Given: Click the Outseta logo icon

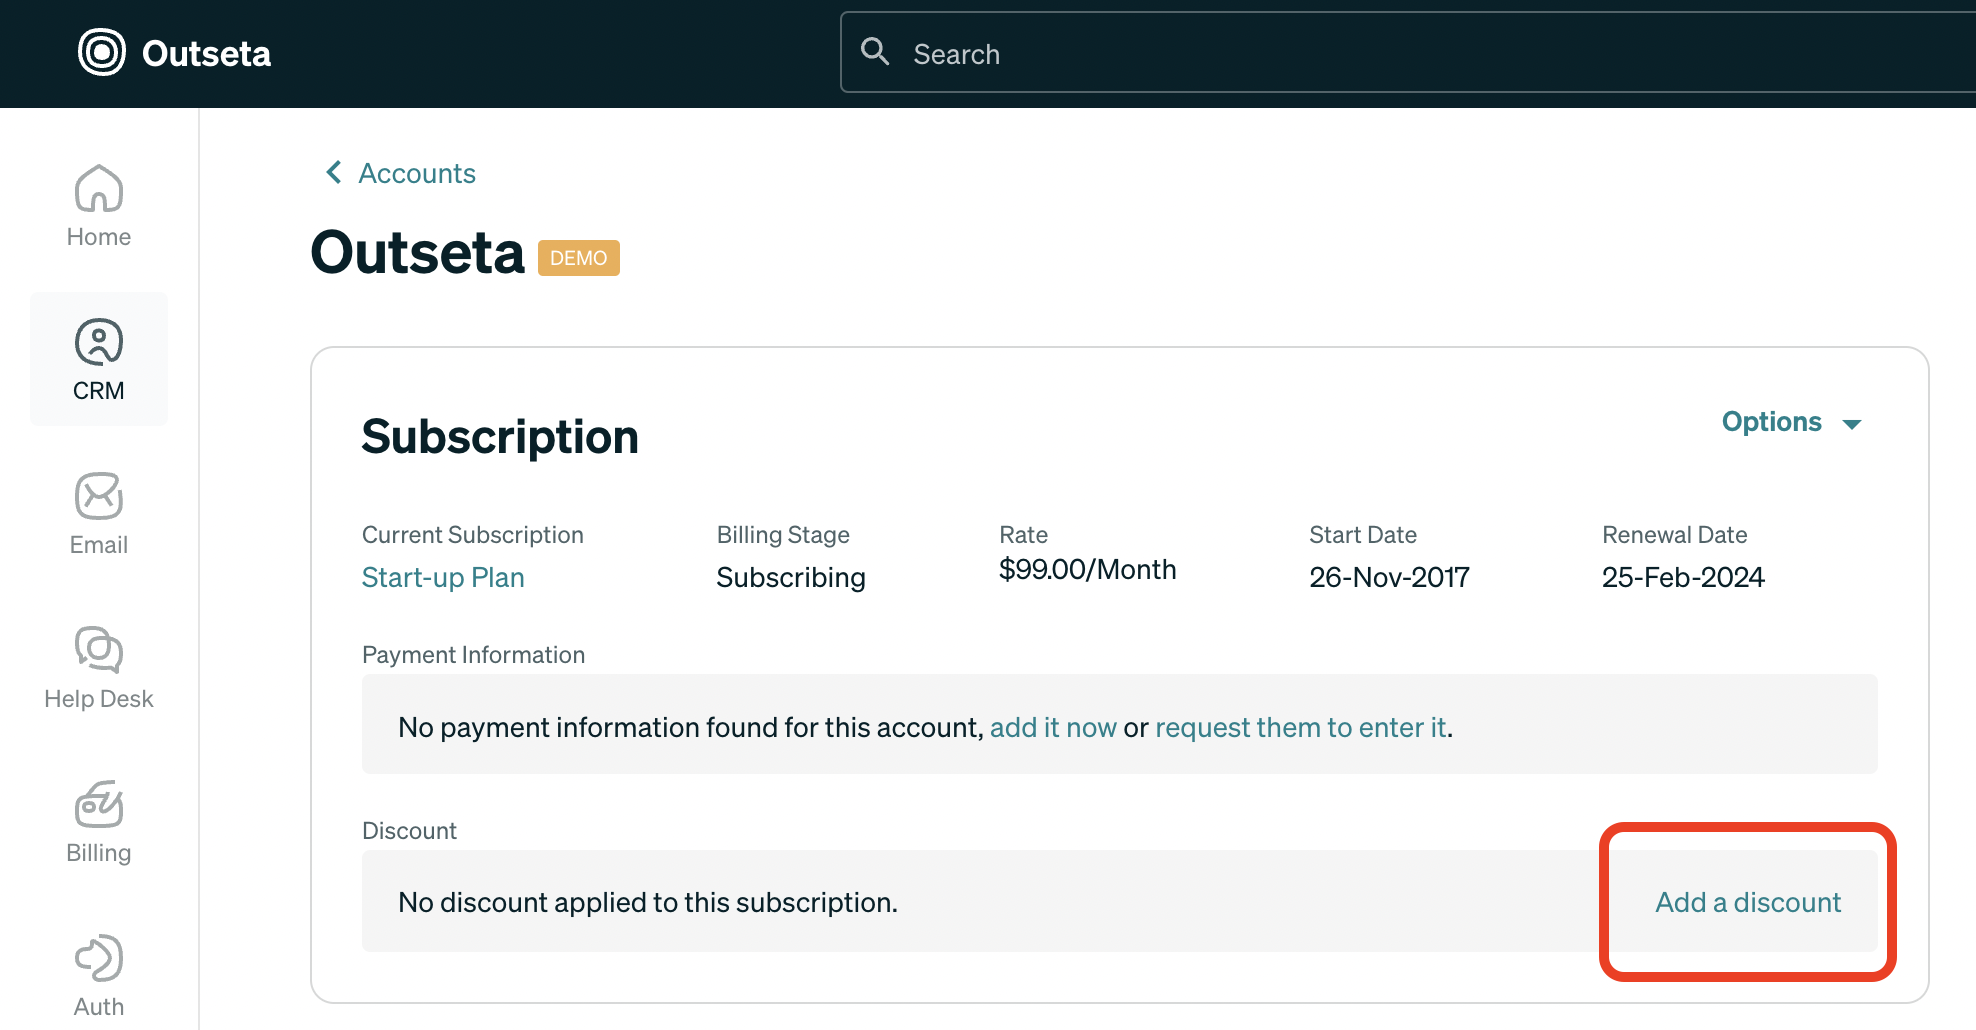Looking at the screenshot, I should click(101, 51).
